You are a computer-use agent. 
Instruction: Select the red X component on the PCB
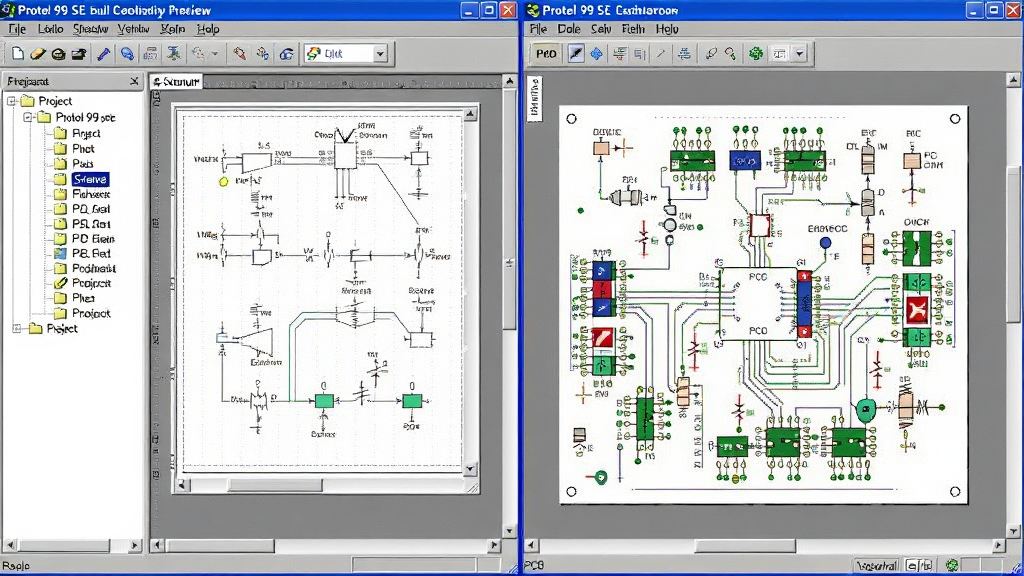point(918,311)
